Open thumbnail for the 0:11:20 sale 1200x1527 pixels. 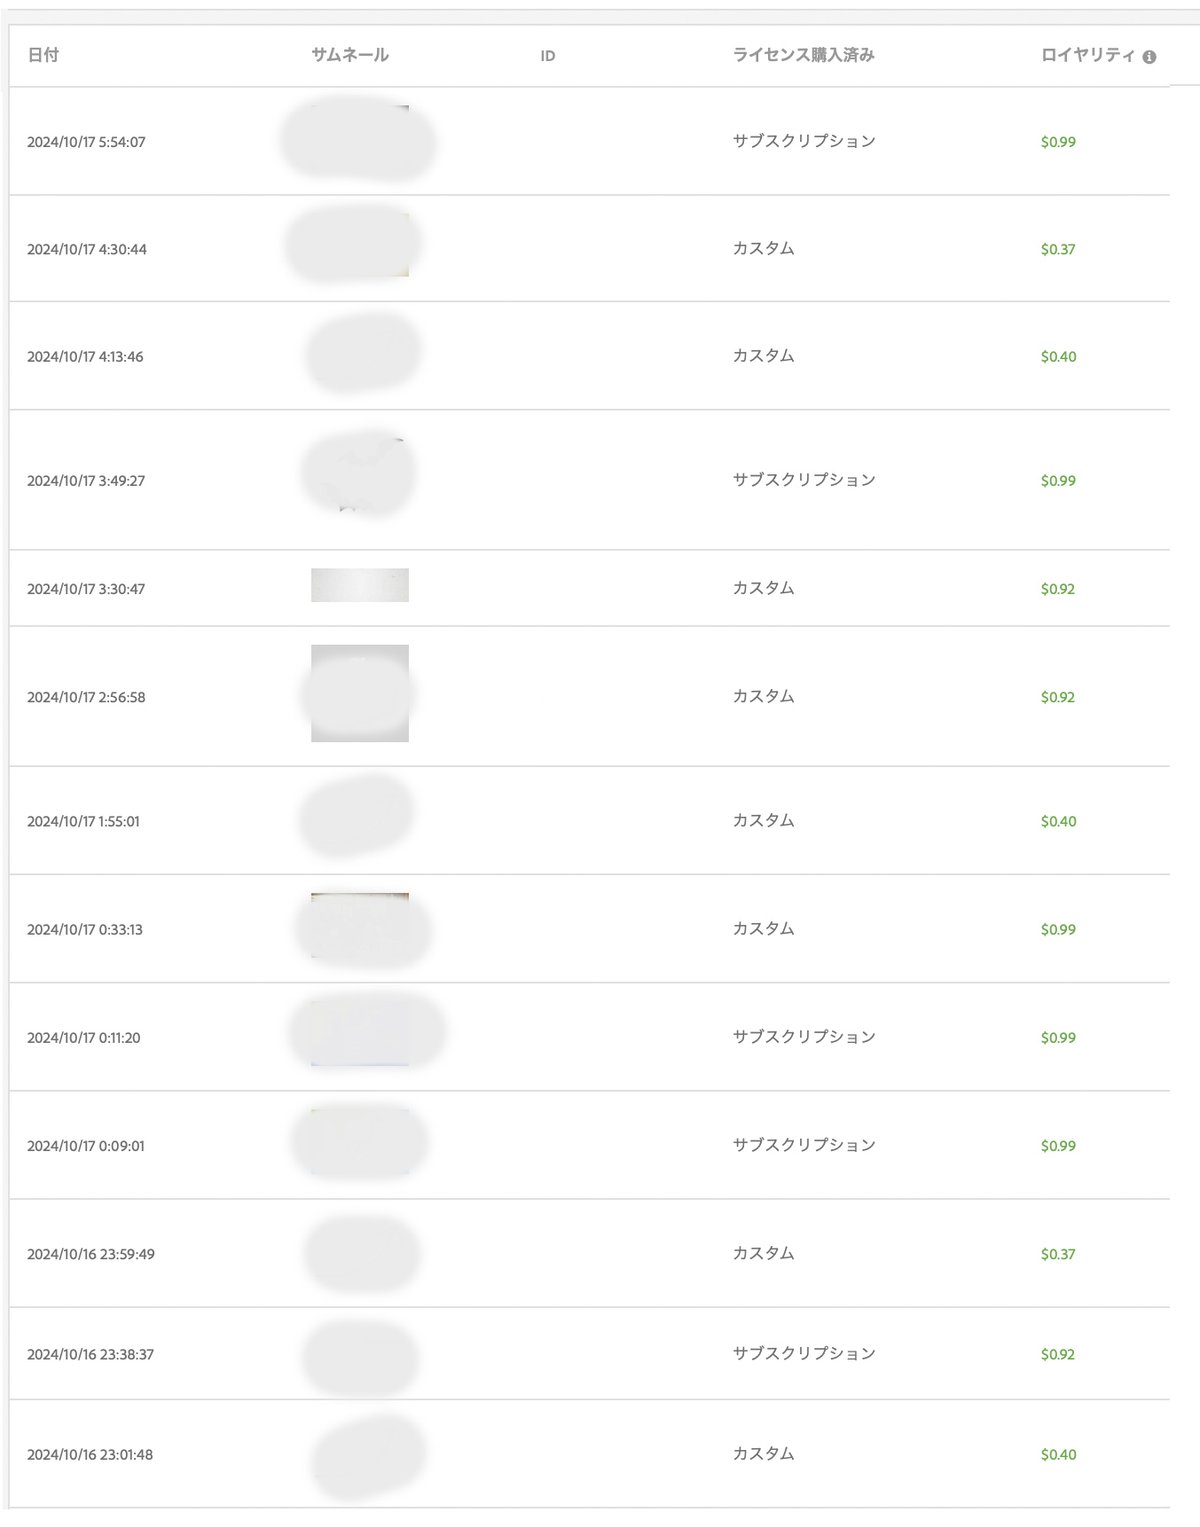pyautogui.click(x=359, y=1032)
